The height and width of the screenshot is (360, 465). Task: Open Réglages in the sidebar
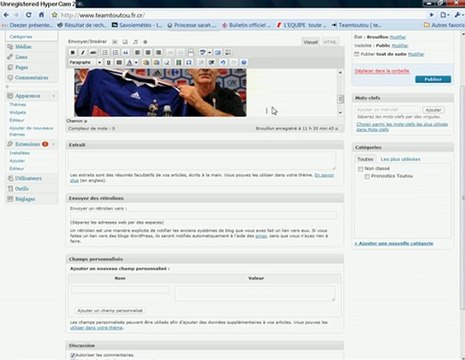tap(25, 199)
